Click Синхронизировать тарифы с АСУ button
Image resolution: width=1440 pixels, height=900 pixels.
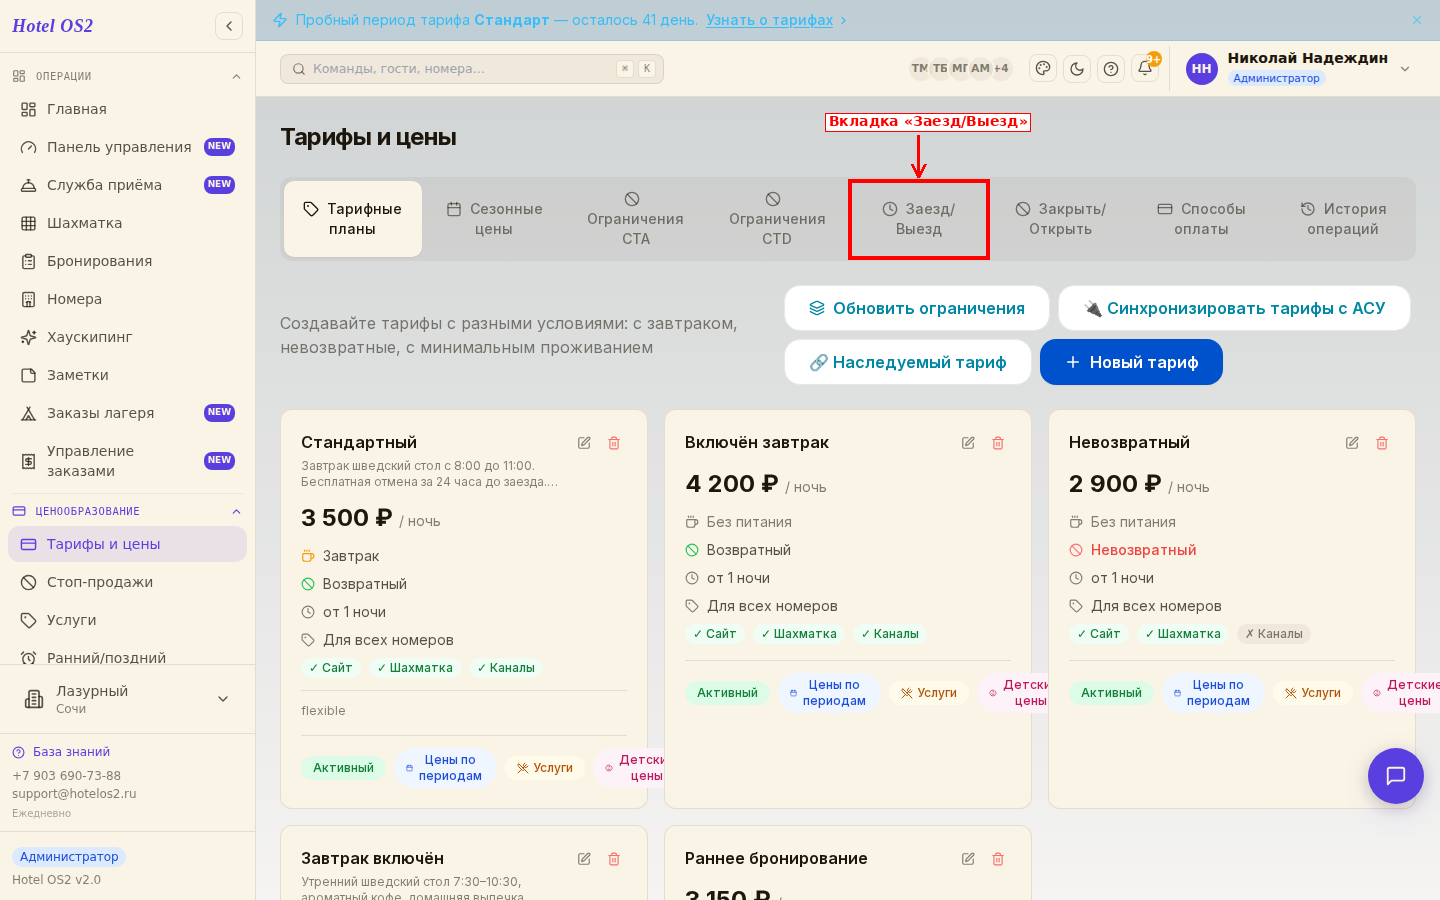tap(1234, 308)
